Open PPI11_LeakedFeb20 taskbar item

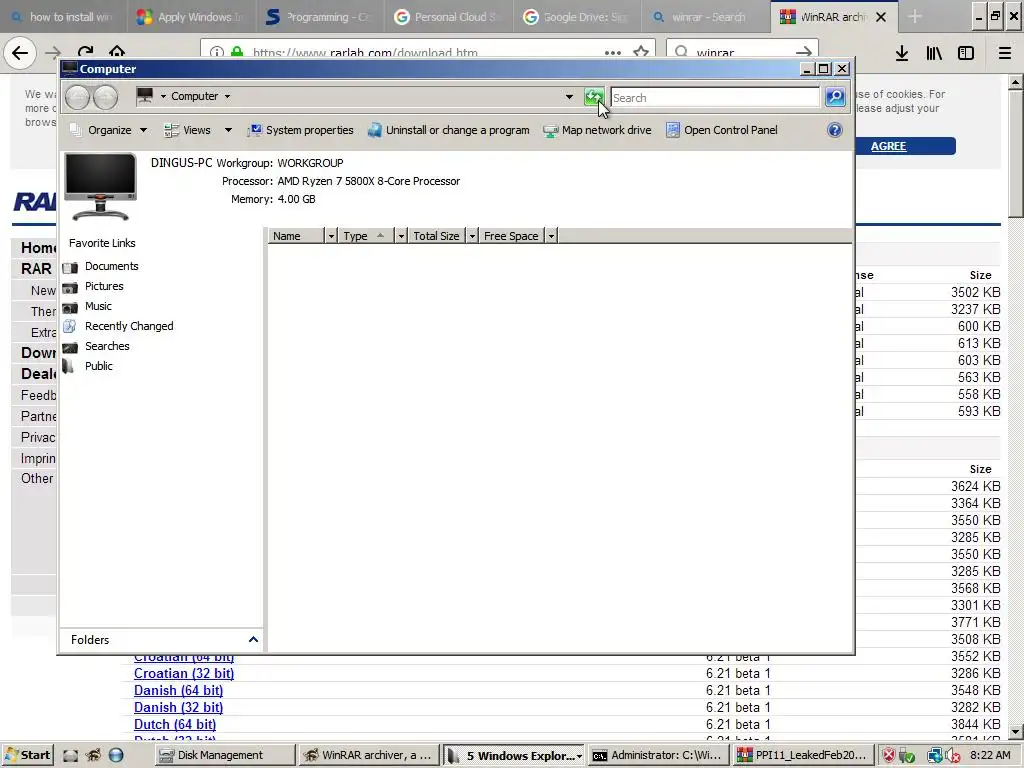point(802,755)
